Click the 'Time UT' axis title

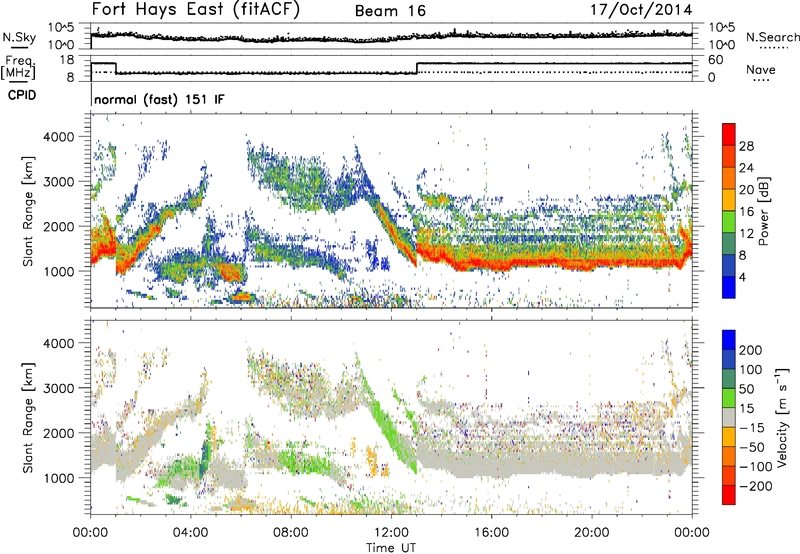[x=391, y=547]
